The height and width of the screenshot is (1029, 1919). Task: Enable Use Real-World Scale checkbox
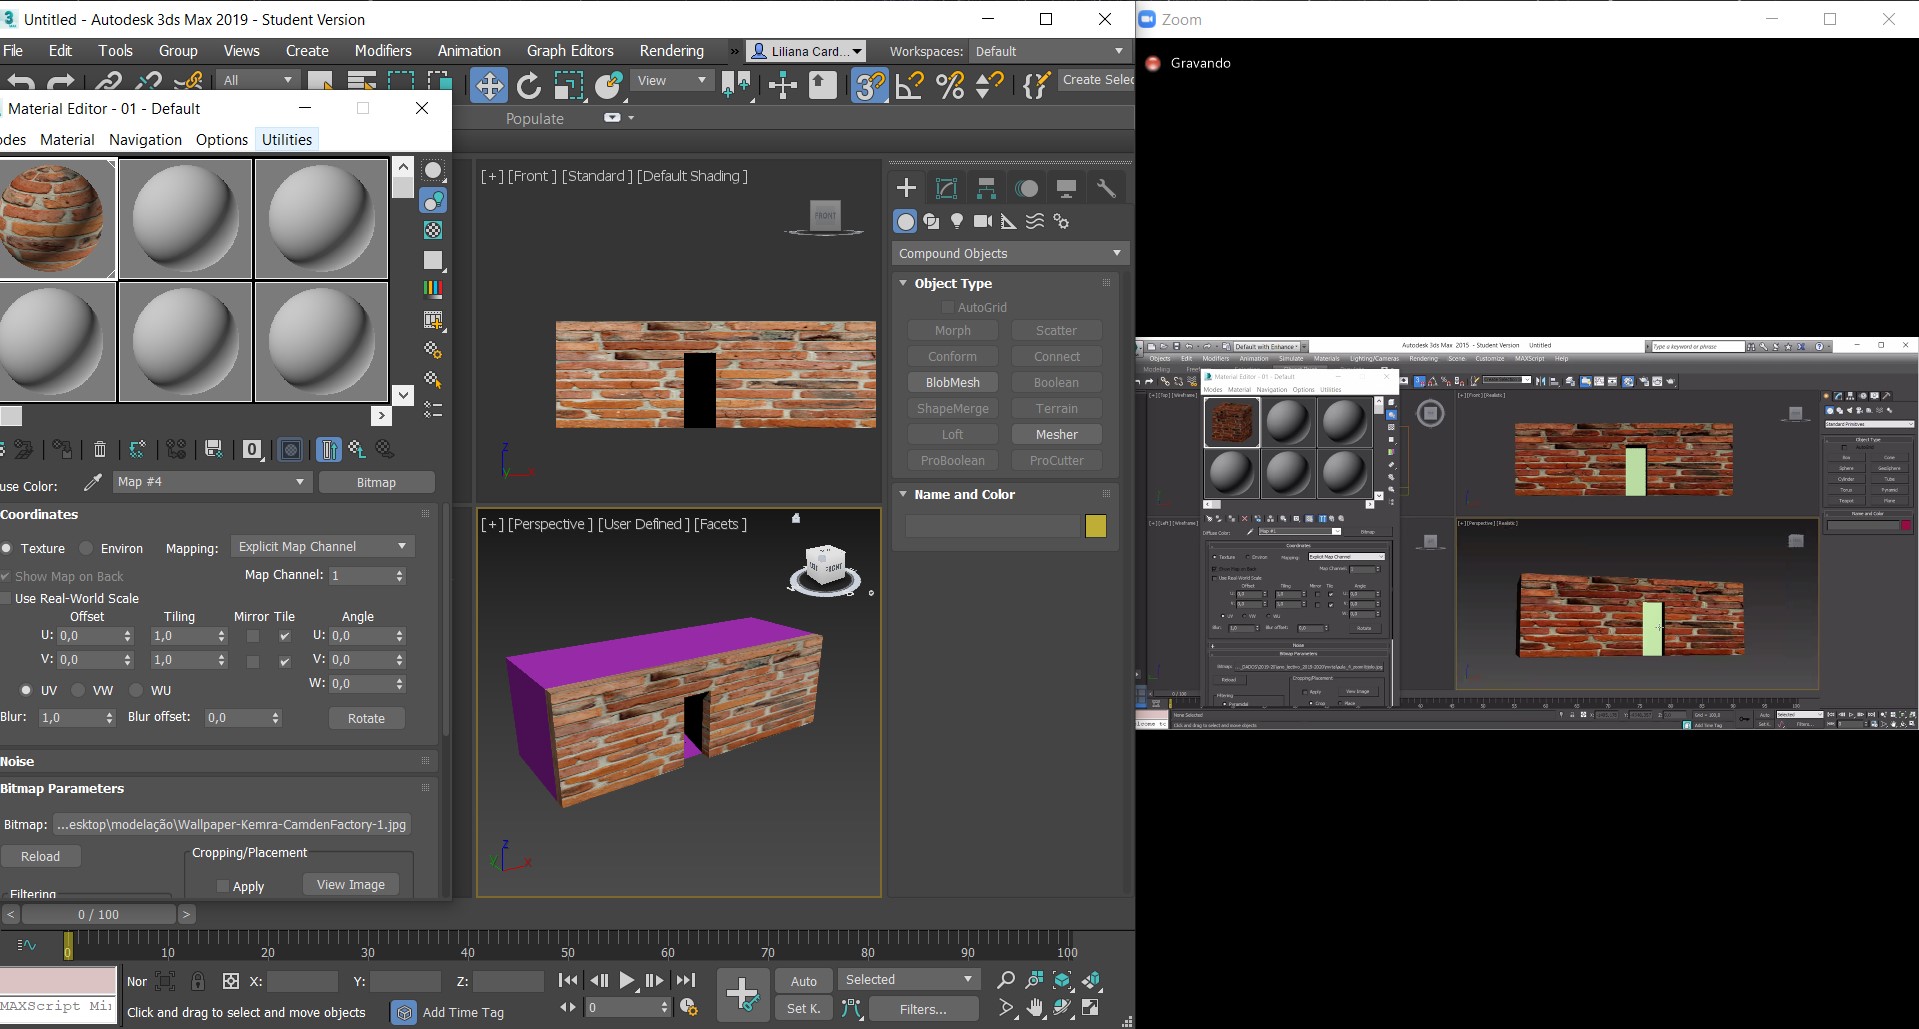(x=6, y=598)
